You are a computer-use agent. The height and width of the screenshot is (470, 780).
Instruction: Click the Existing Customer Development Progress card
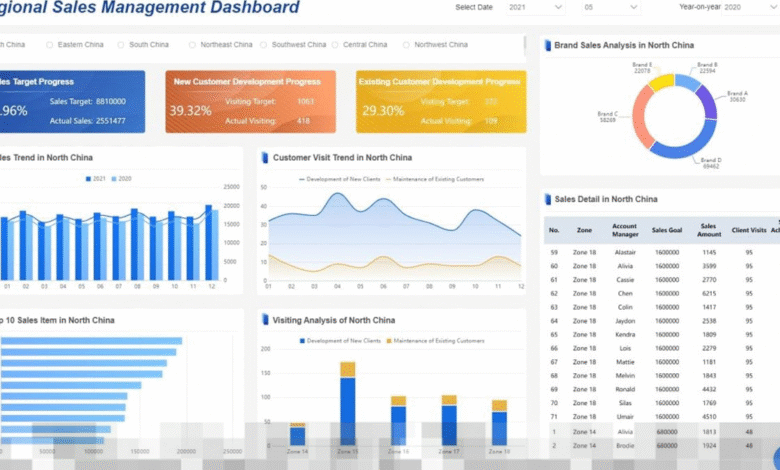pos(440,102)
